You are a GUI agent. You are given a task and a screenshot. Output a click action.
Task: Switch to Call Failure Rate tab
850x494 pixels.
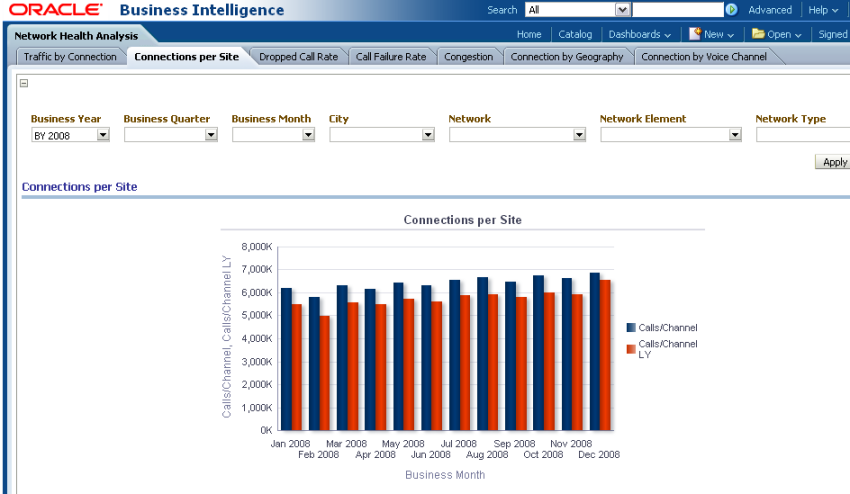pos(391,56)
